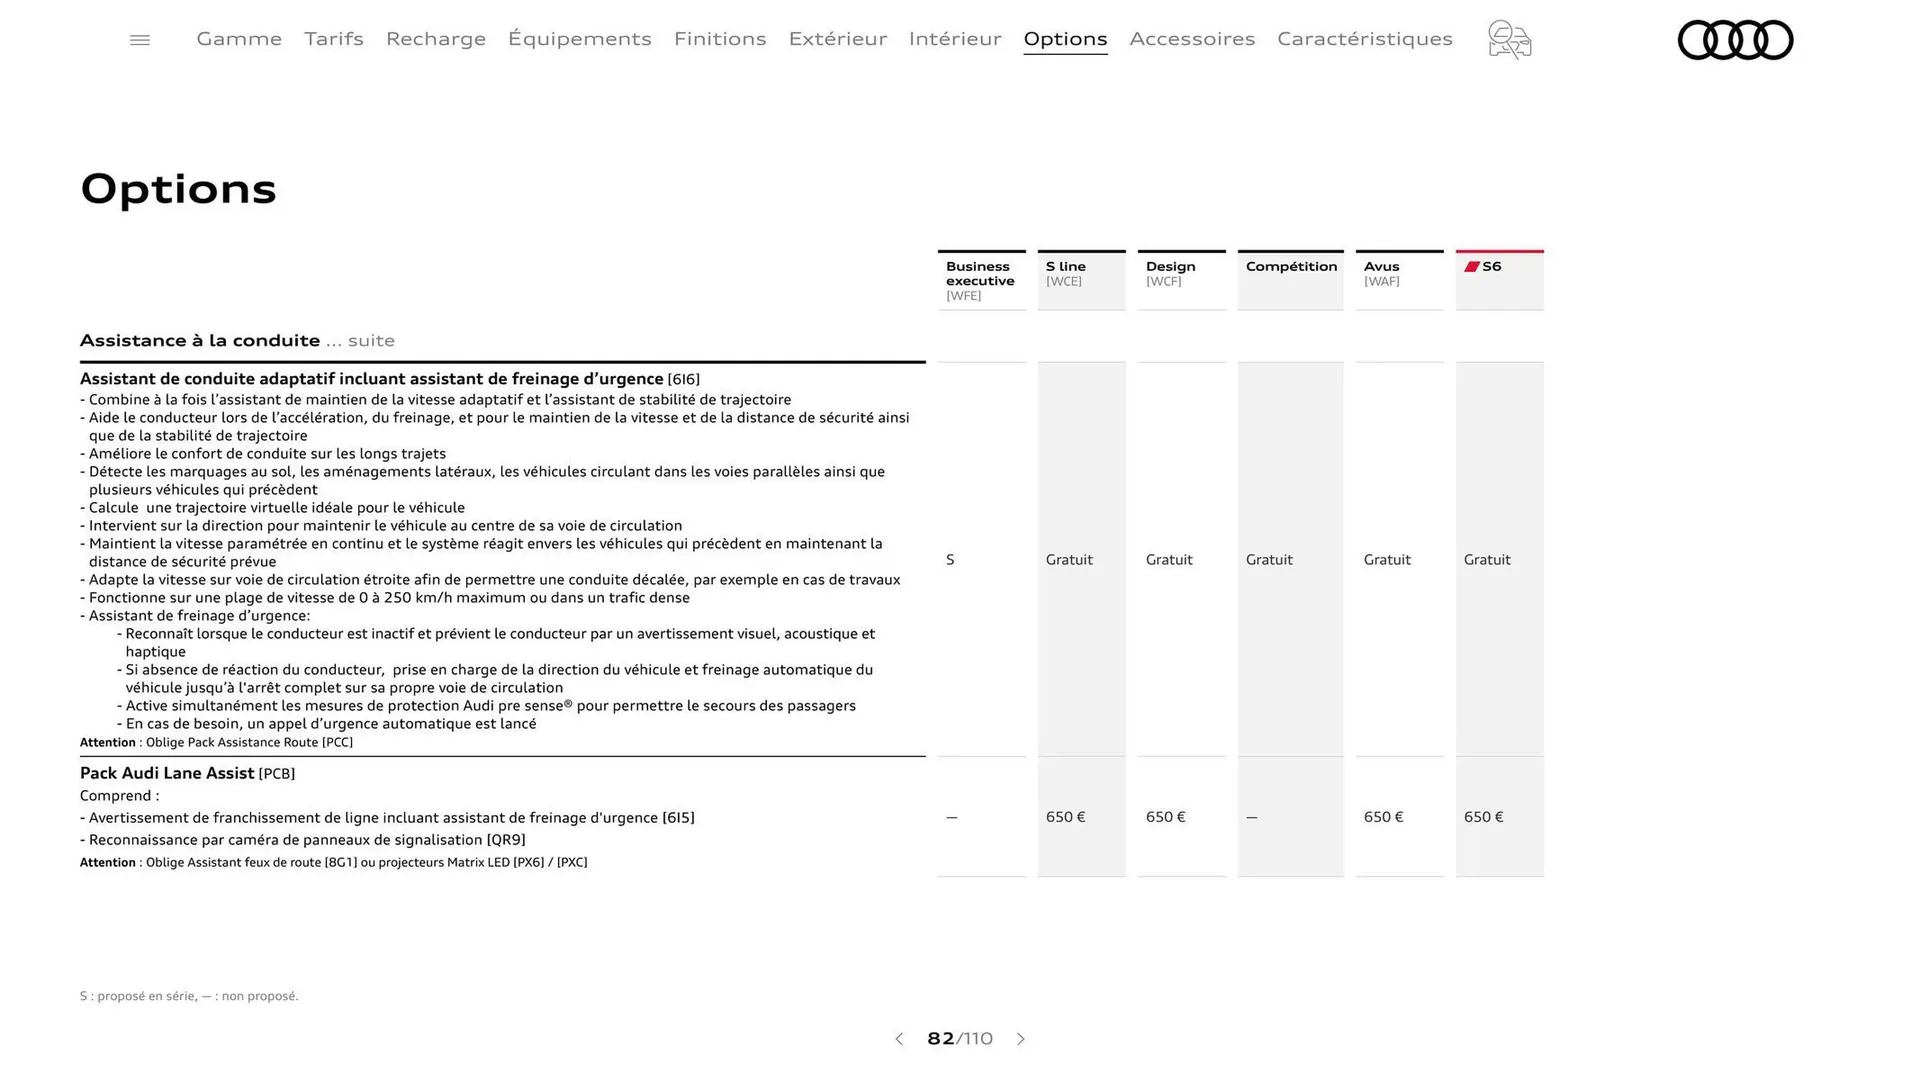Switch to Intérieur tab
Image resolution: width=1920 pixels, height=1080 pixels.
(955, 39)
